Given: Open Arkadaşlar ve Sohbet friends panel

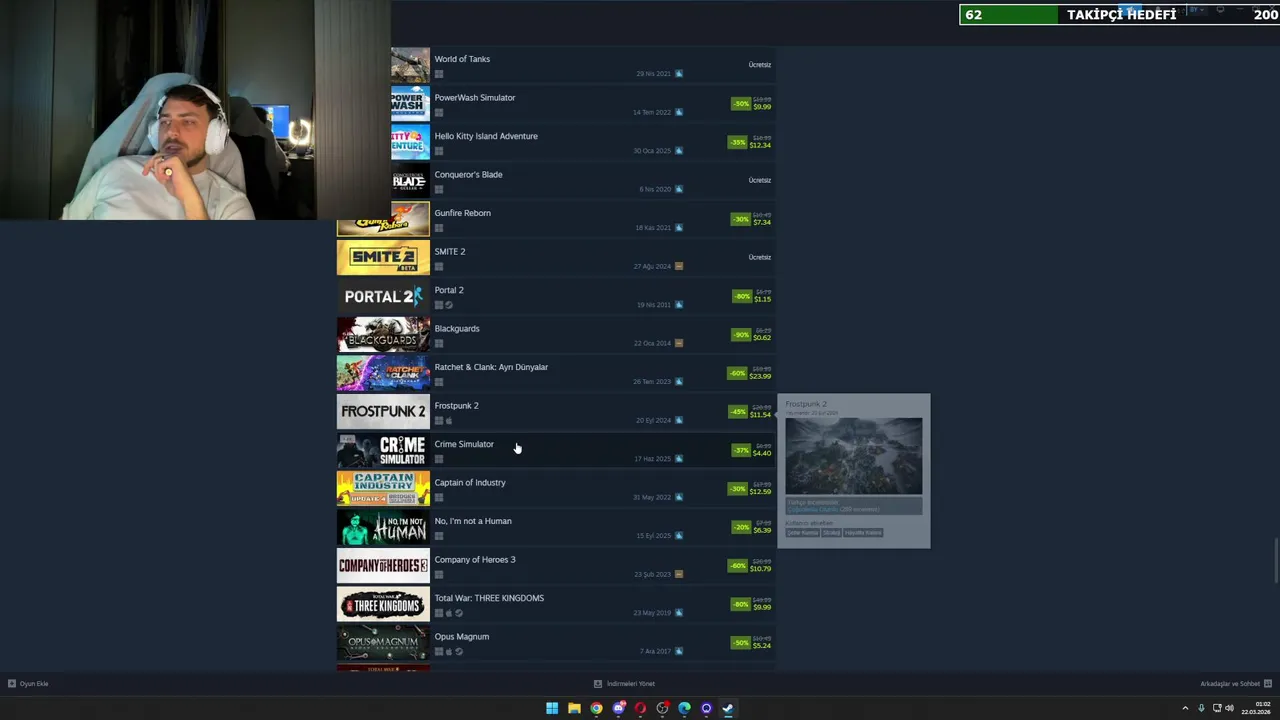Looking at the screenshot, I should click(x=1236, y=684).
